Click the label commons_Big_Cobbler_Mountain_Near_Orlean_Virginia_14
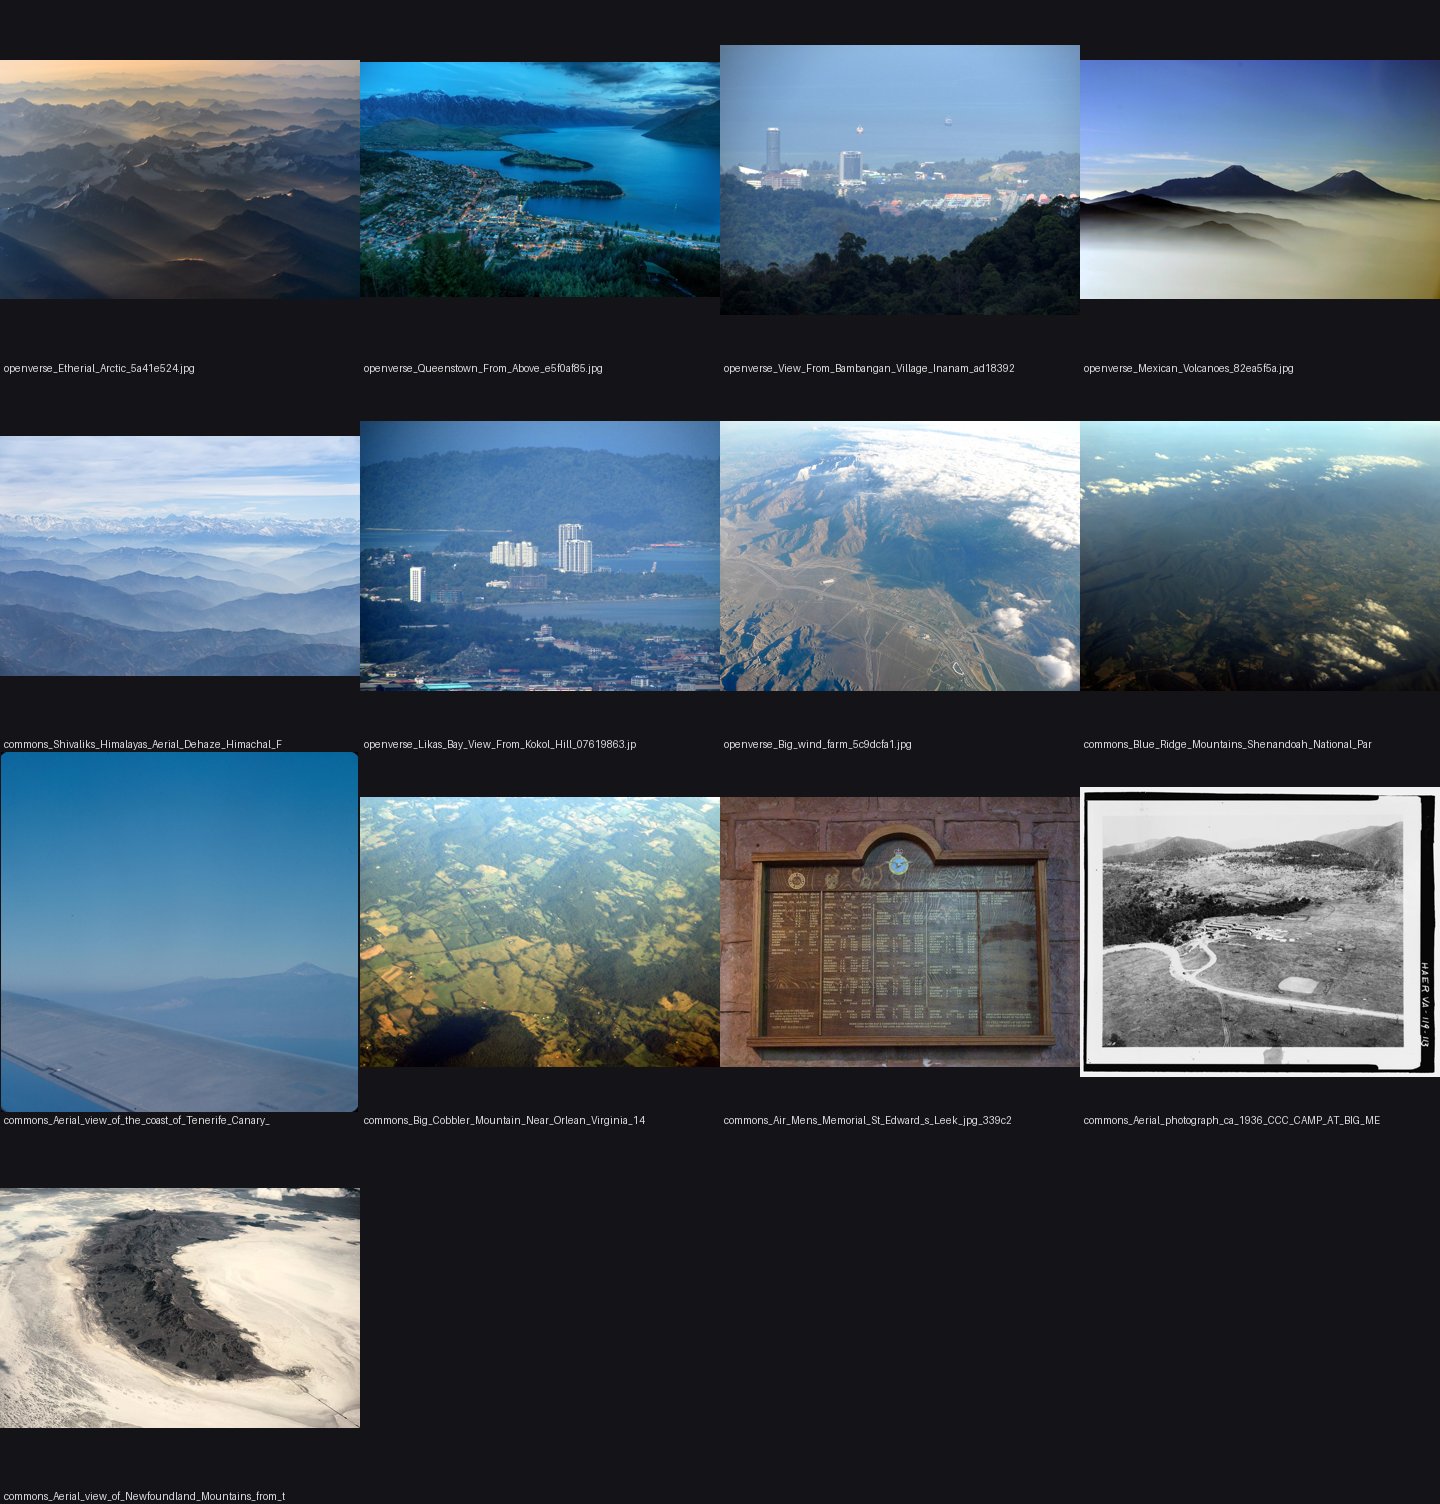The height and width of the screenshot is (1504, 1440). [x=504, y=1120]
